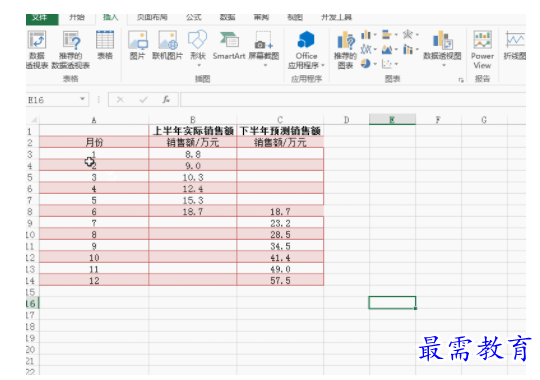Insert a scatter chart
This screenshot has height=380, width=540.
coord(387,64)
